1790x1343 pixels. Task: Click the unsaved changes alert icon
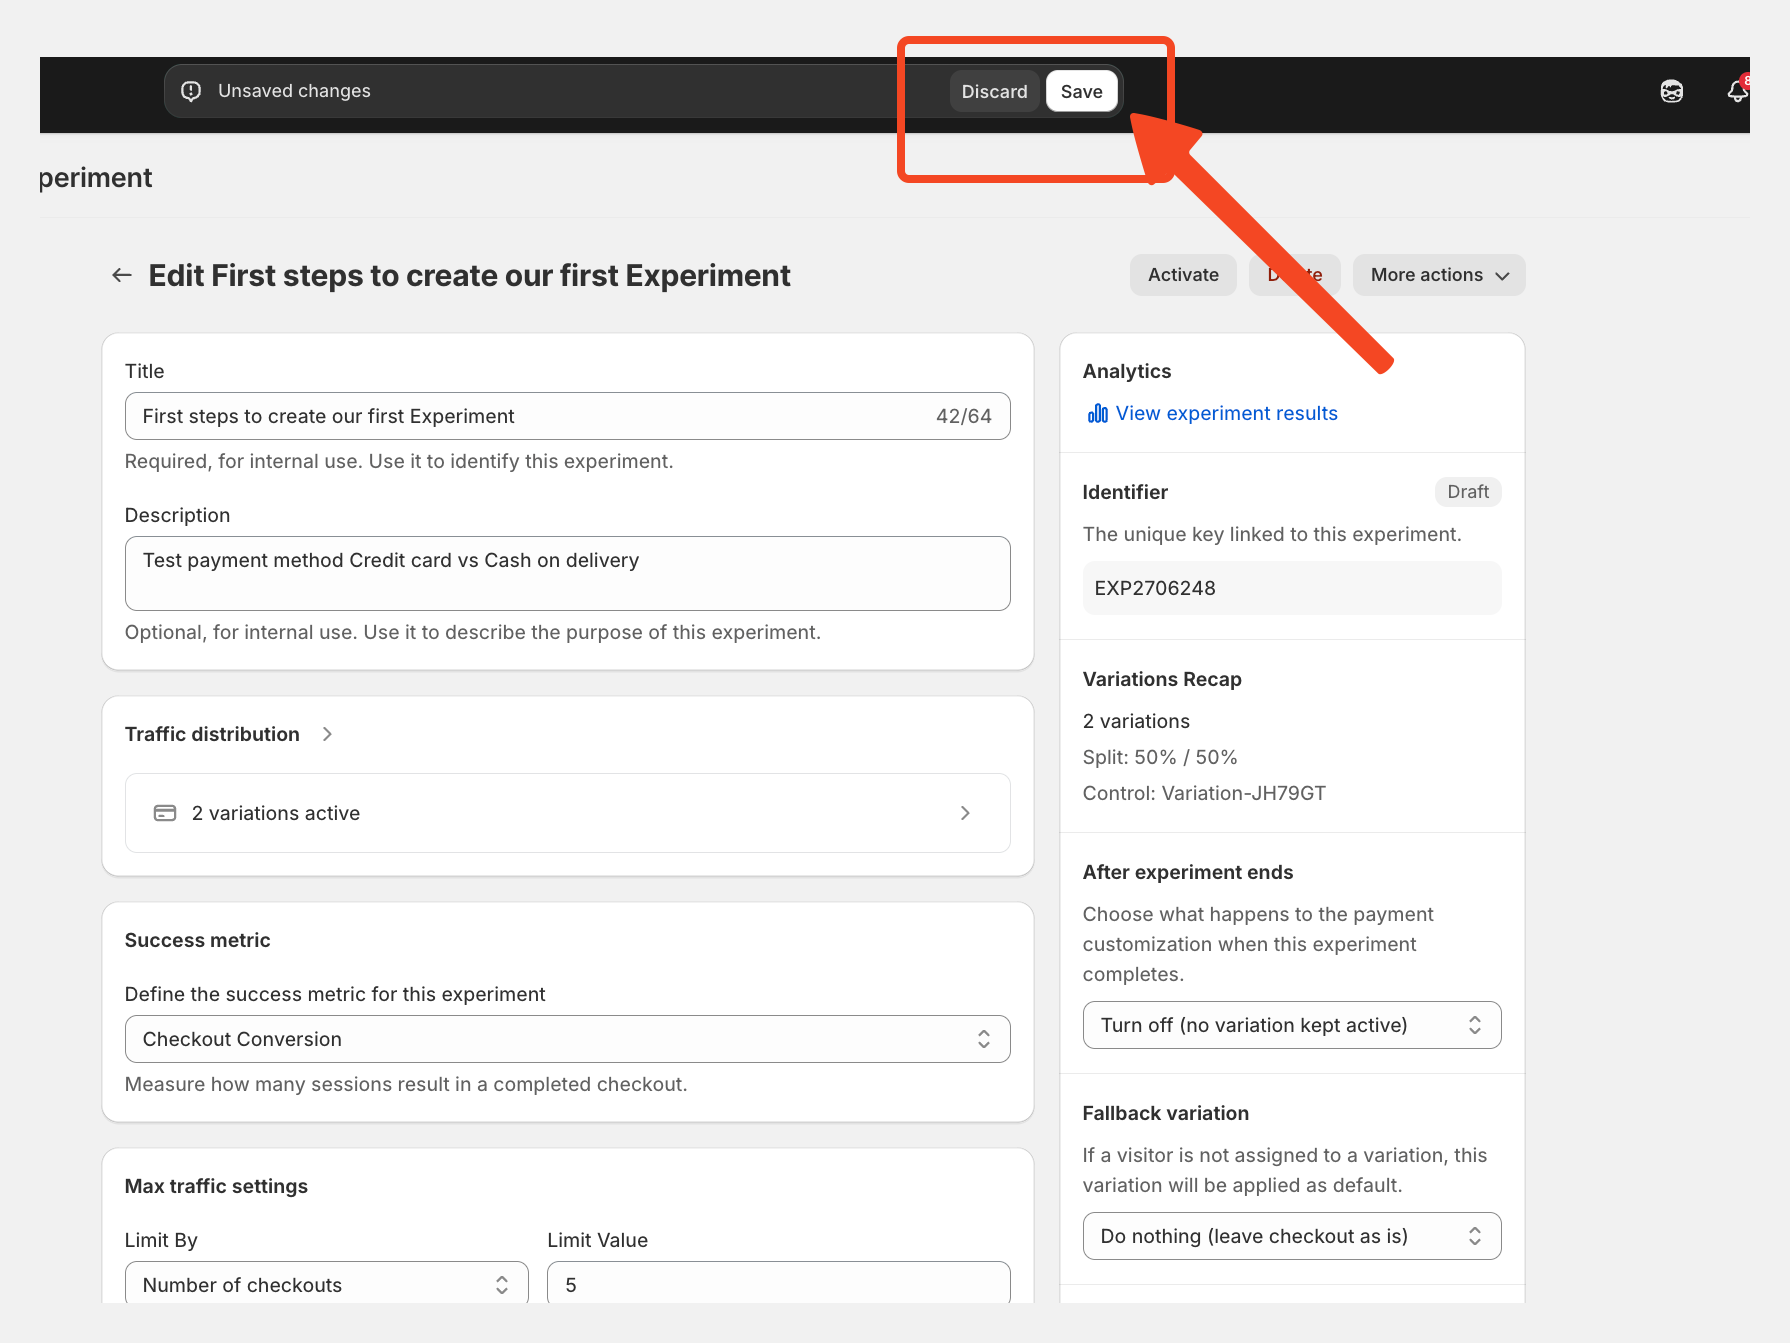point(191,91)
